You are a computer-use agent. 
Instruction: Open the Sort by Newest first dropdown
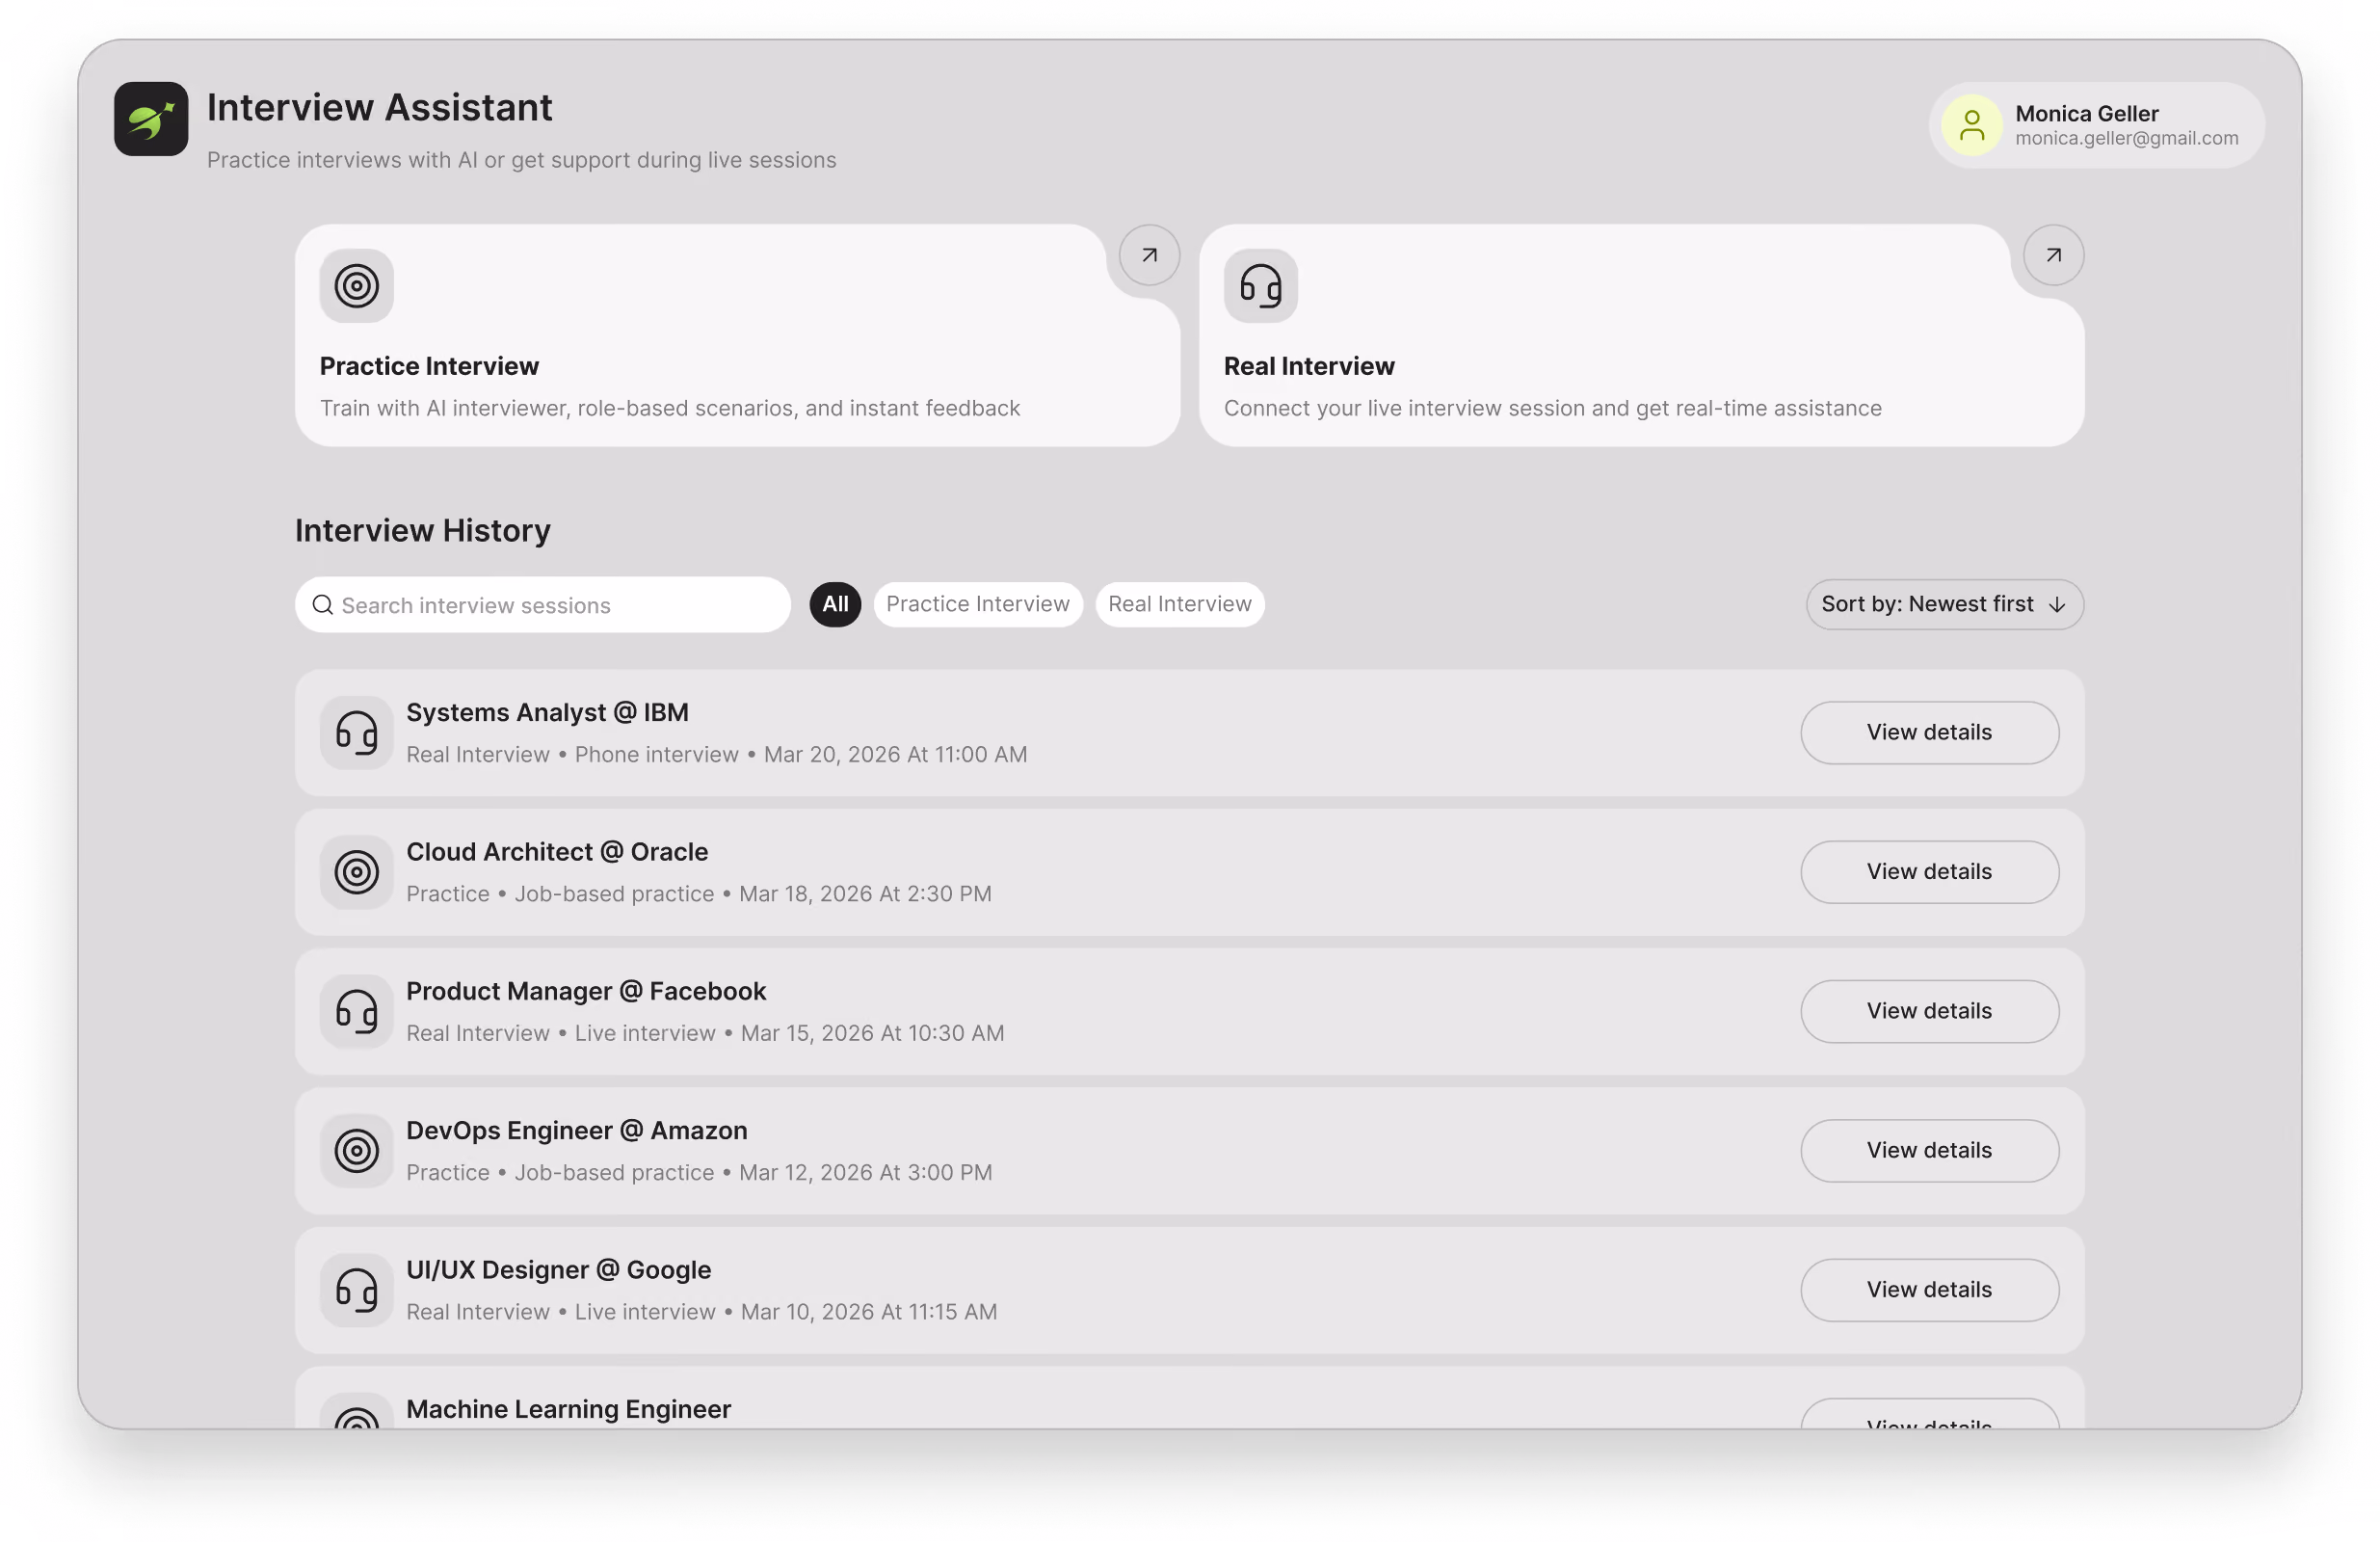(x=1944, y=604)
